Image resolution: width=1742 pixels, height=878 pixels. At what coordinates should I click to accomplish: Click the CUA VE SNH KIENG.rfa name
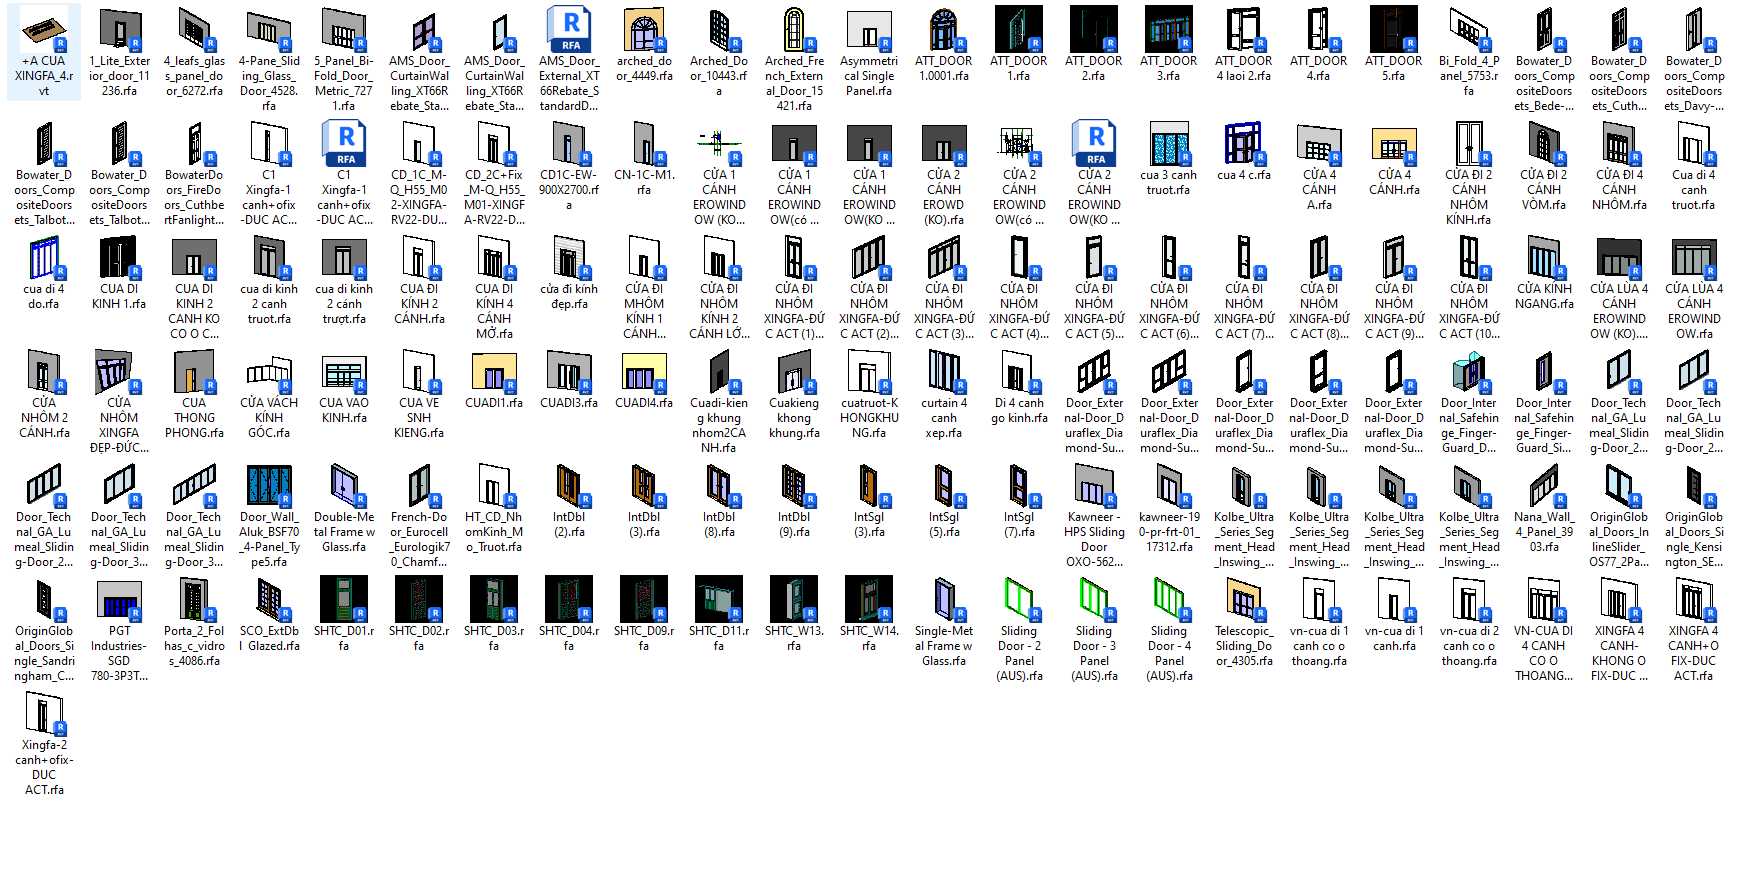tap(419, 418)
